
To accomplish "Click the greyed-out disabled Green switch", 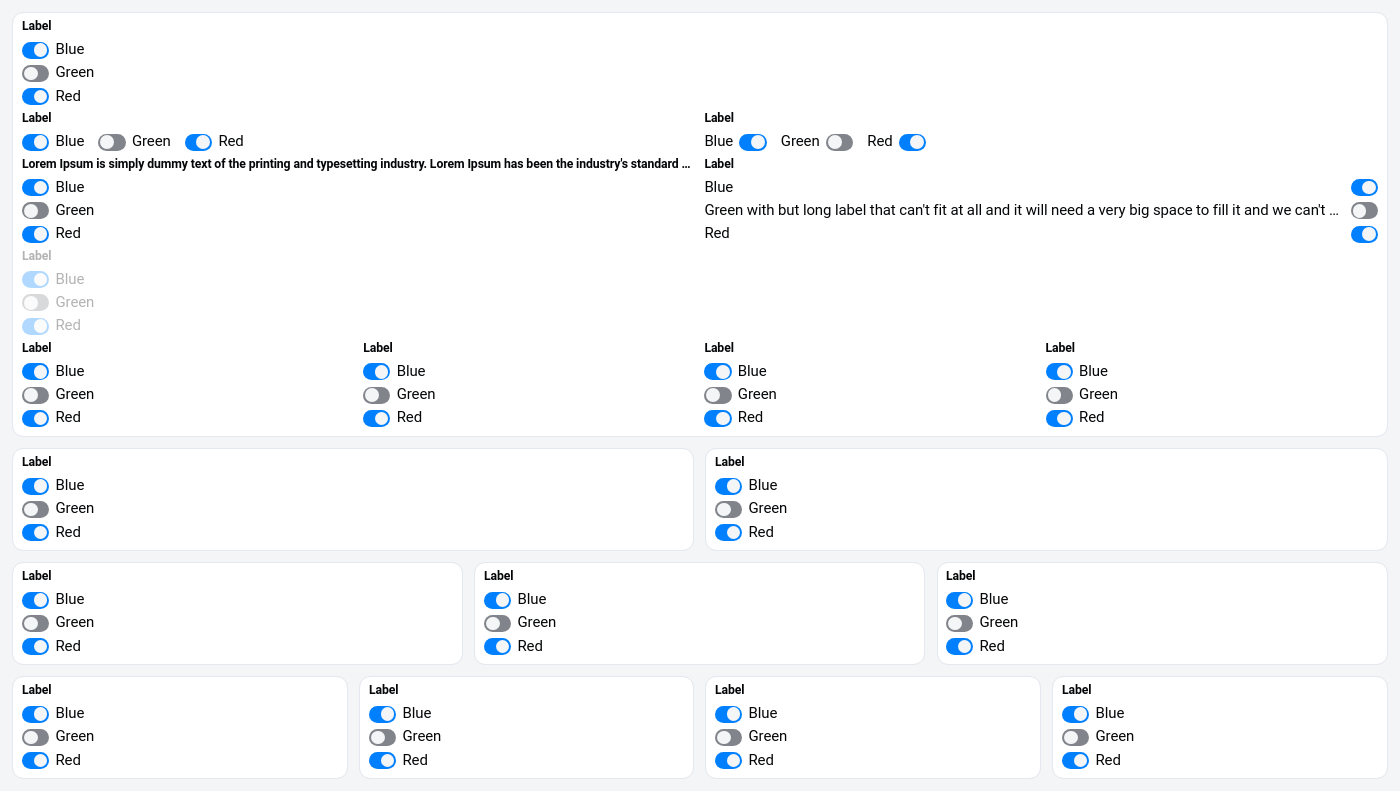I will pyautogui.click(x=35, y=303).
